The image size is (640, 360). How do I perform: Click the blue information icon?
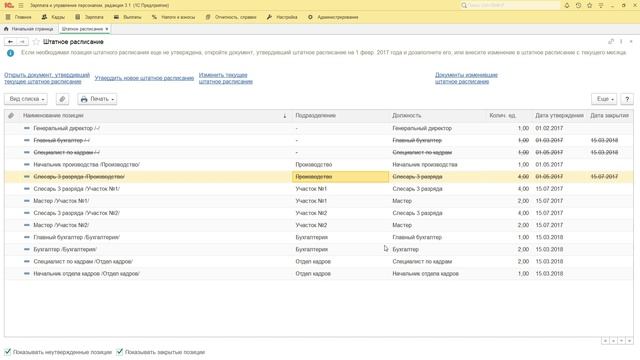click(10, 53)
